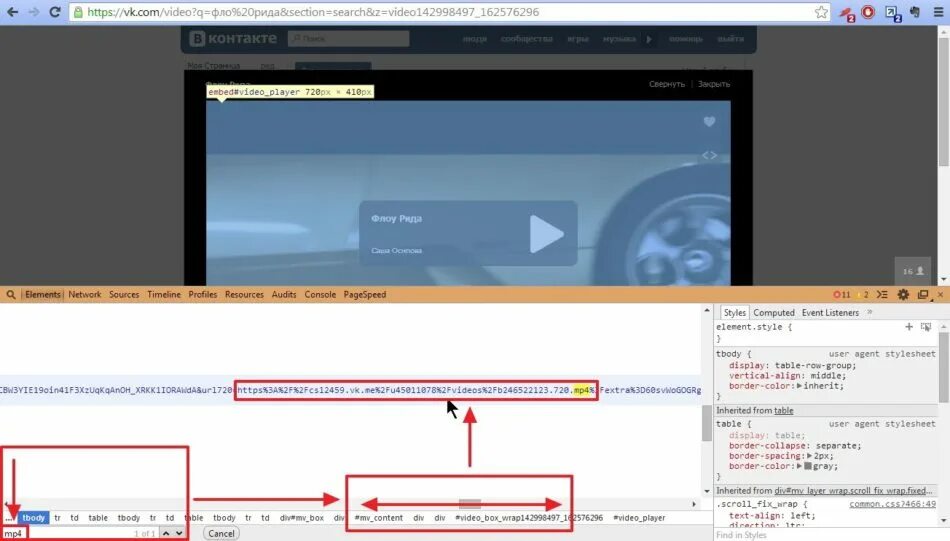950x541 pixels.
Task: Click the gray color swatch in table rule
Action: (808, 466)
